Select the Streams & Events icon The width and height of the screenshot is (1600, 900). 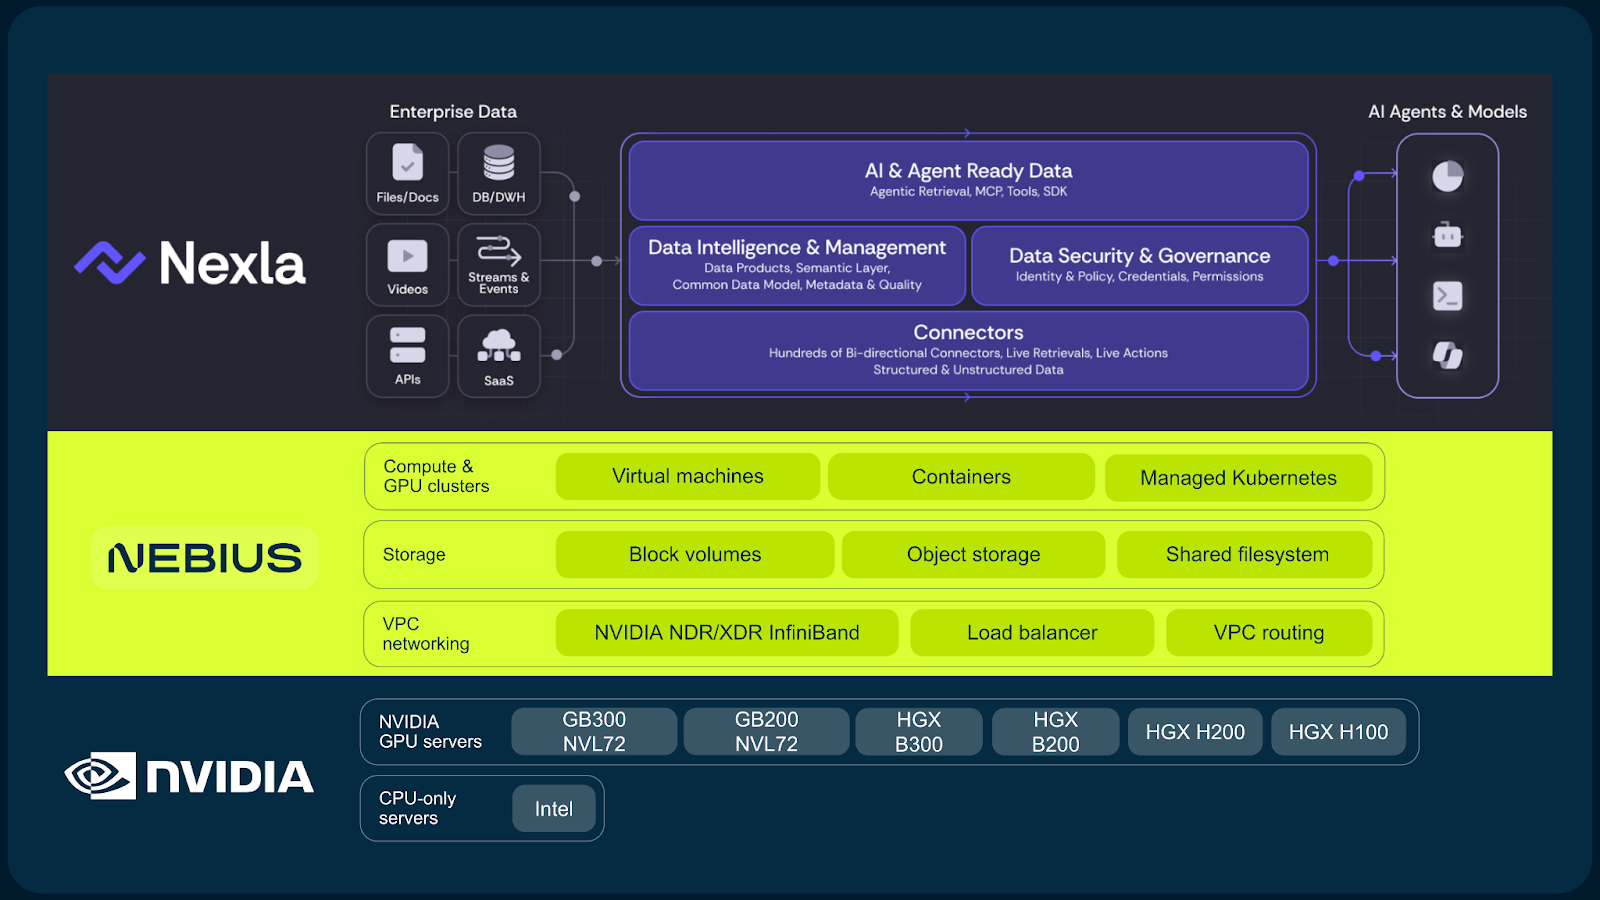click(x=498, y=250)
